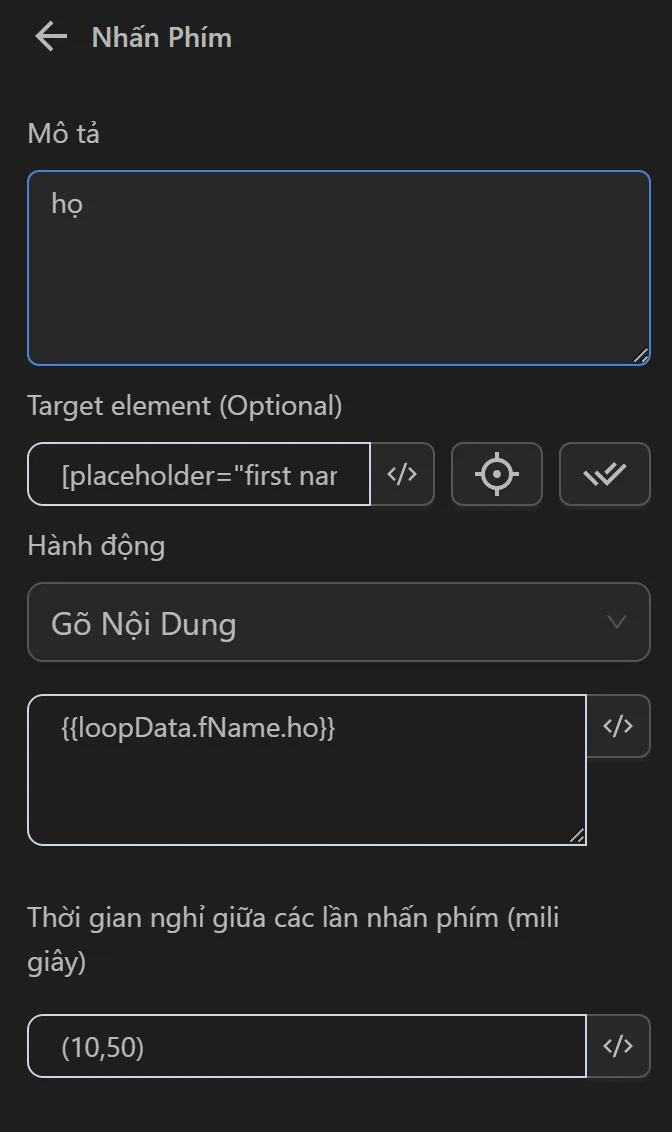The width and height of the screenshot is (672, 1132).
Task: Click chevron arrow of Hành động dropdown
Action: pos(617,622)
